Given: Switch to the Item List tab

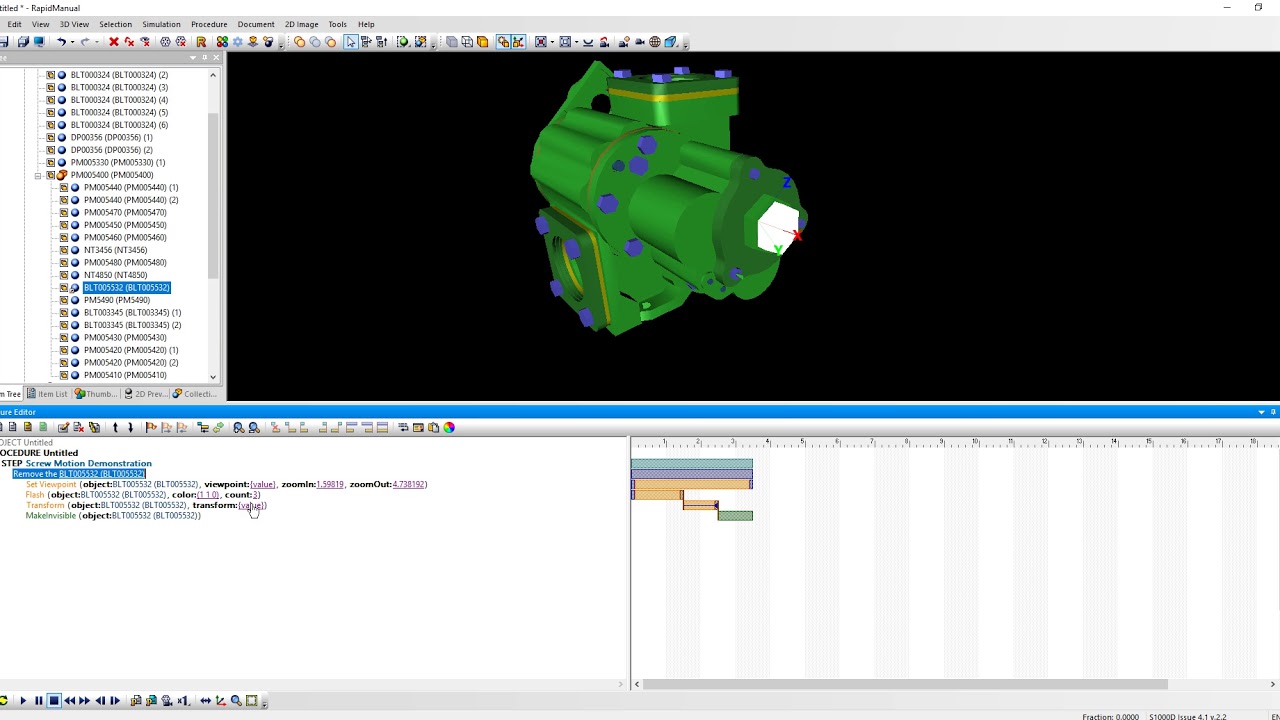Looking at the screenshot, I should [x=47, y=394].
